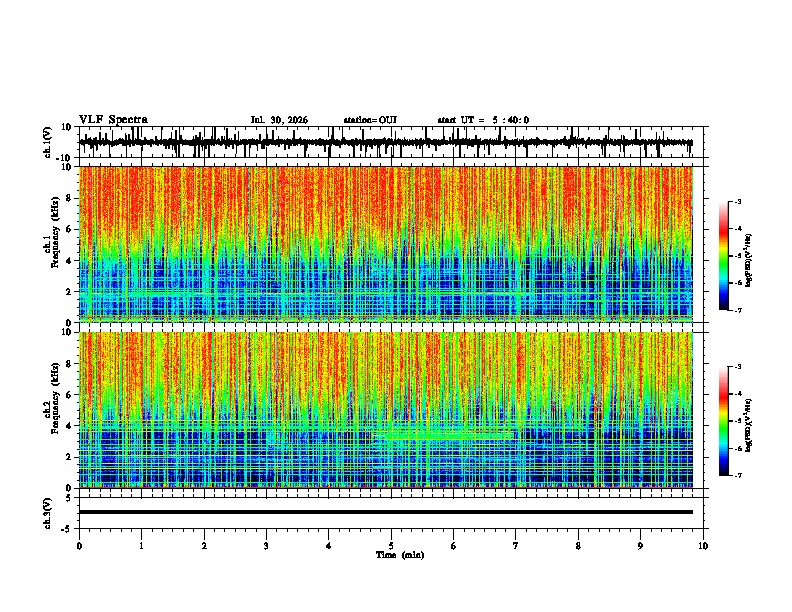The height and width of the screenshot is (612, 792).
Task: Click time axis tick label "3"
Action: click(x=266, y=546)
